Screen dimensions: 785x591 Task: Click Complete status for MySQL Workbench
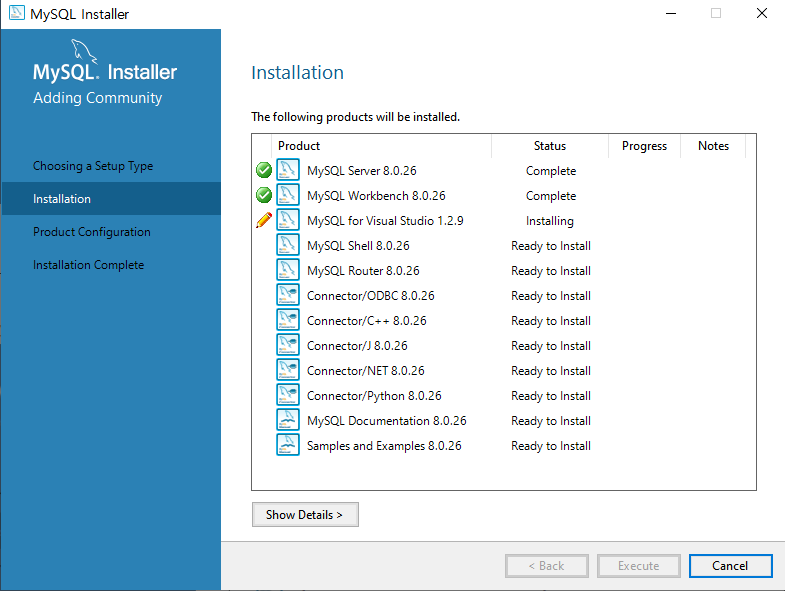point(551,196)
